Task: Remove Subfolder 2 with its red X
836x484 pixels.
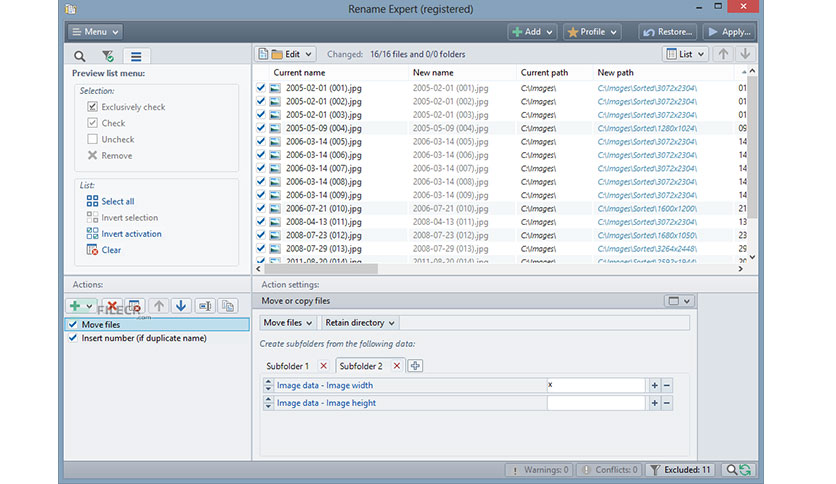Action: [397, 366]
